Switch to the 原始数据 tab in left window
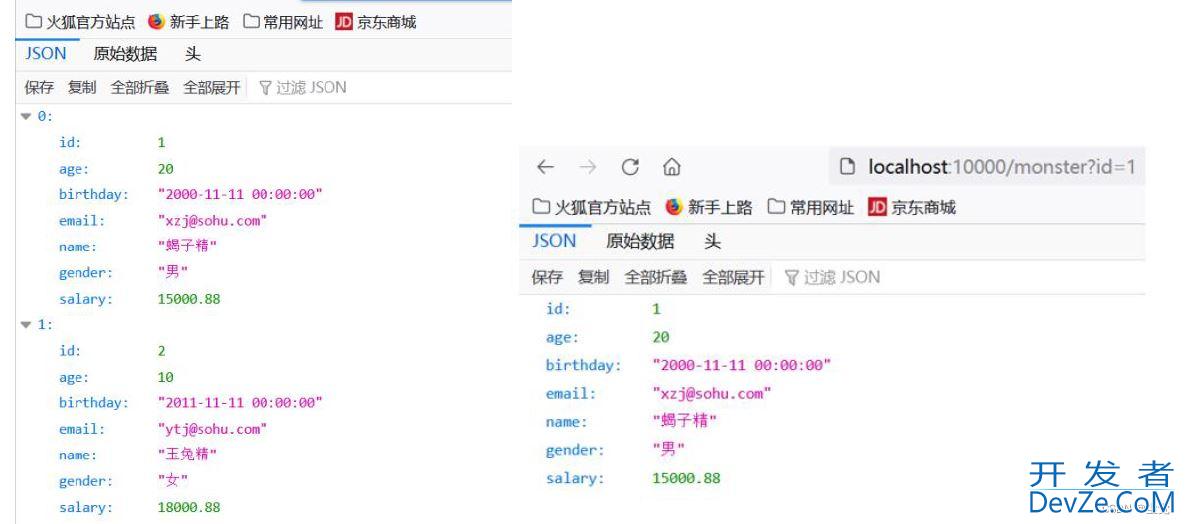 (x=125, y=54)
